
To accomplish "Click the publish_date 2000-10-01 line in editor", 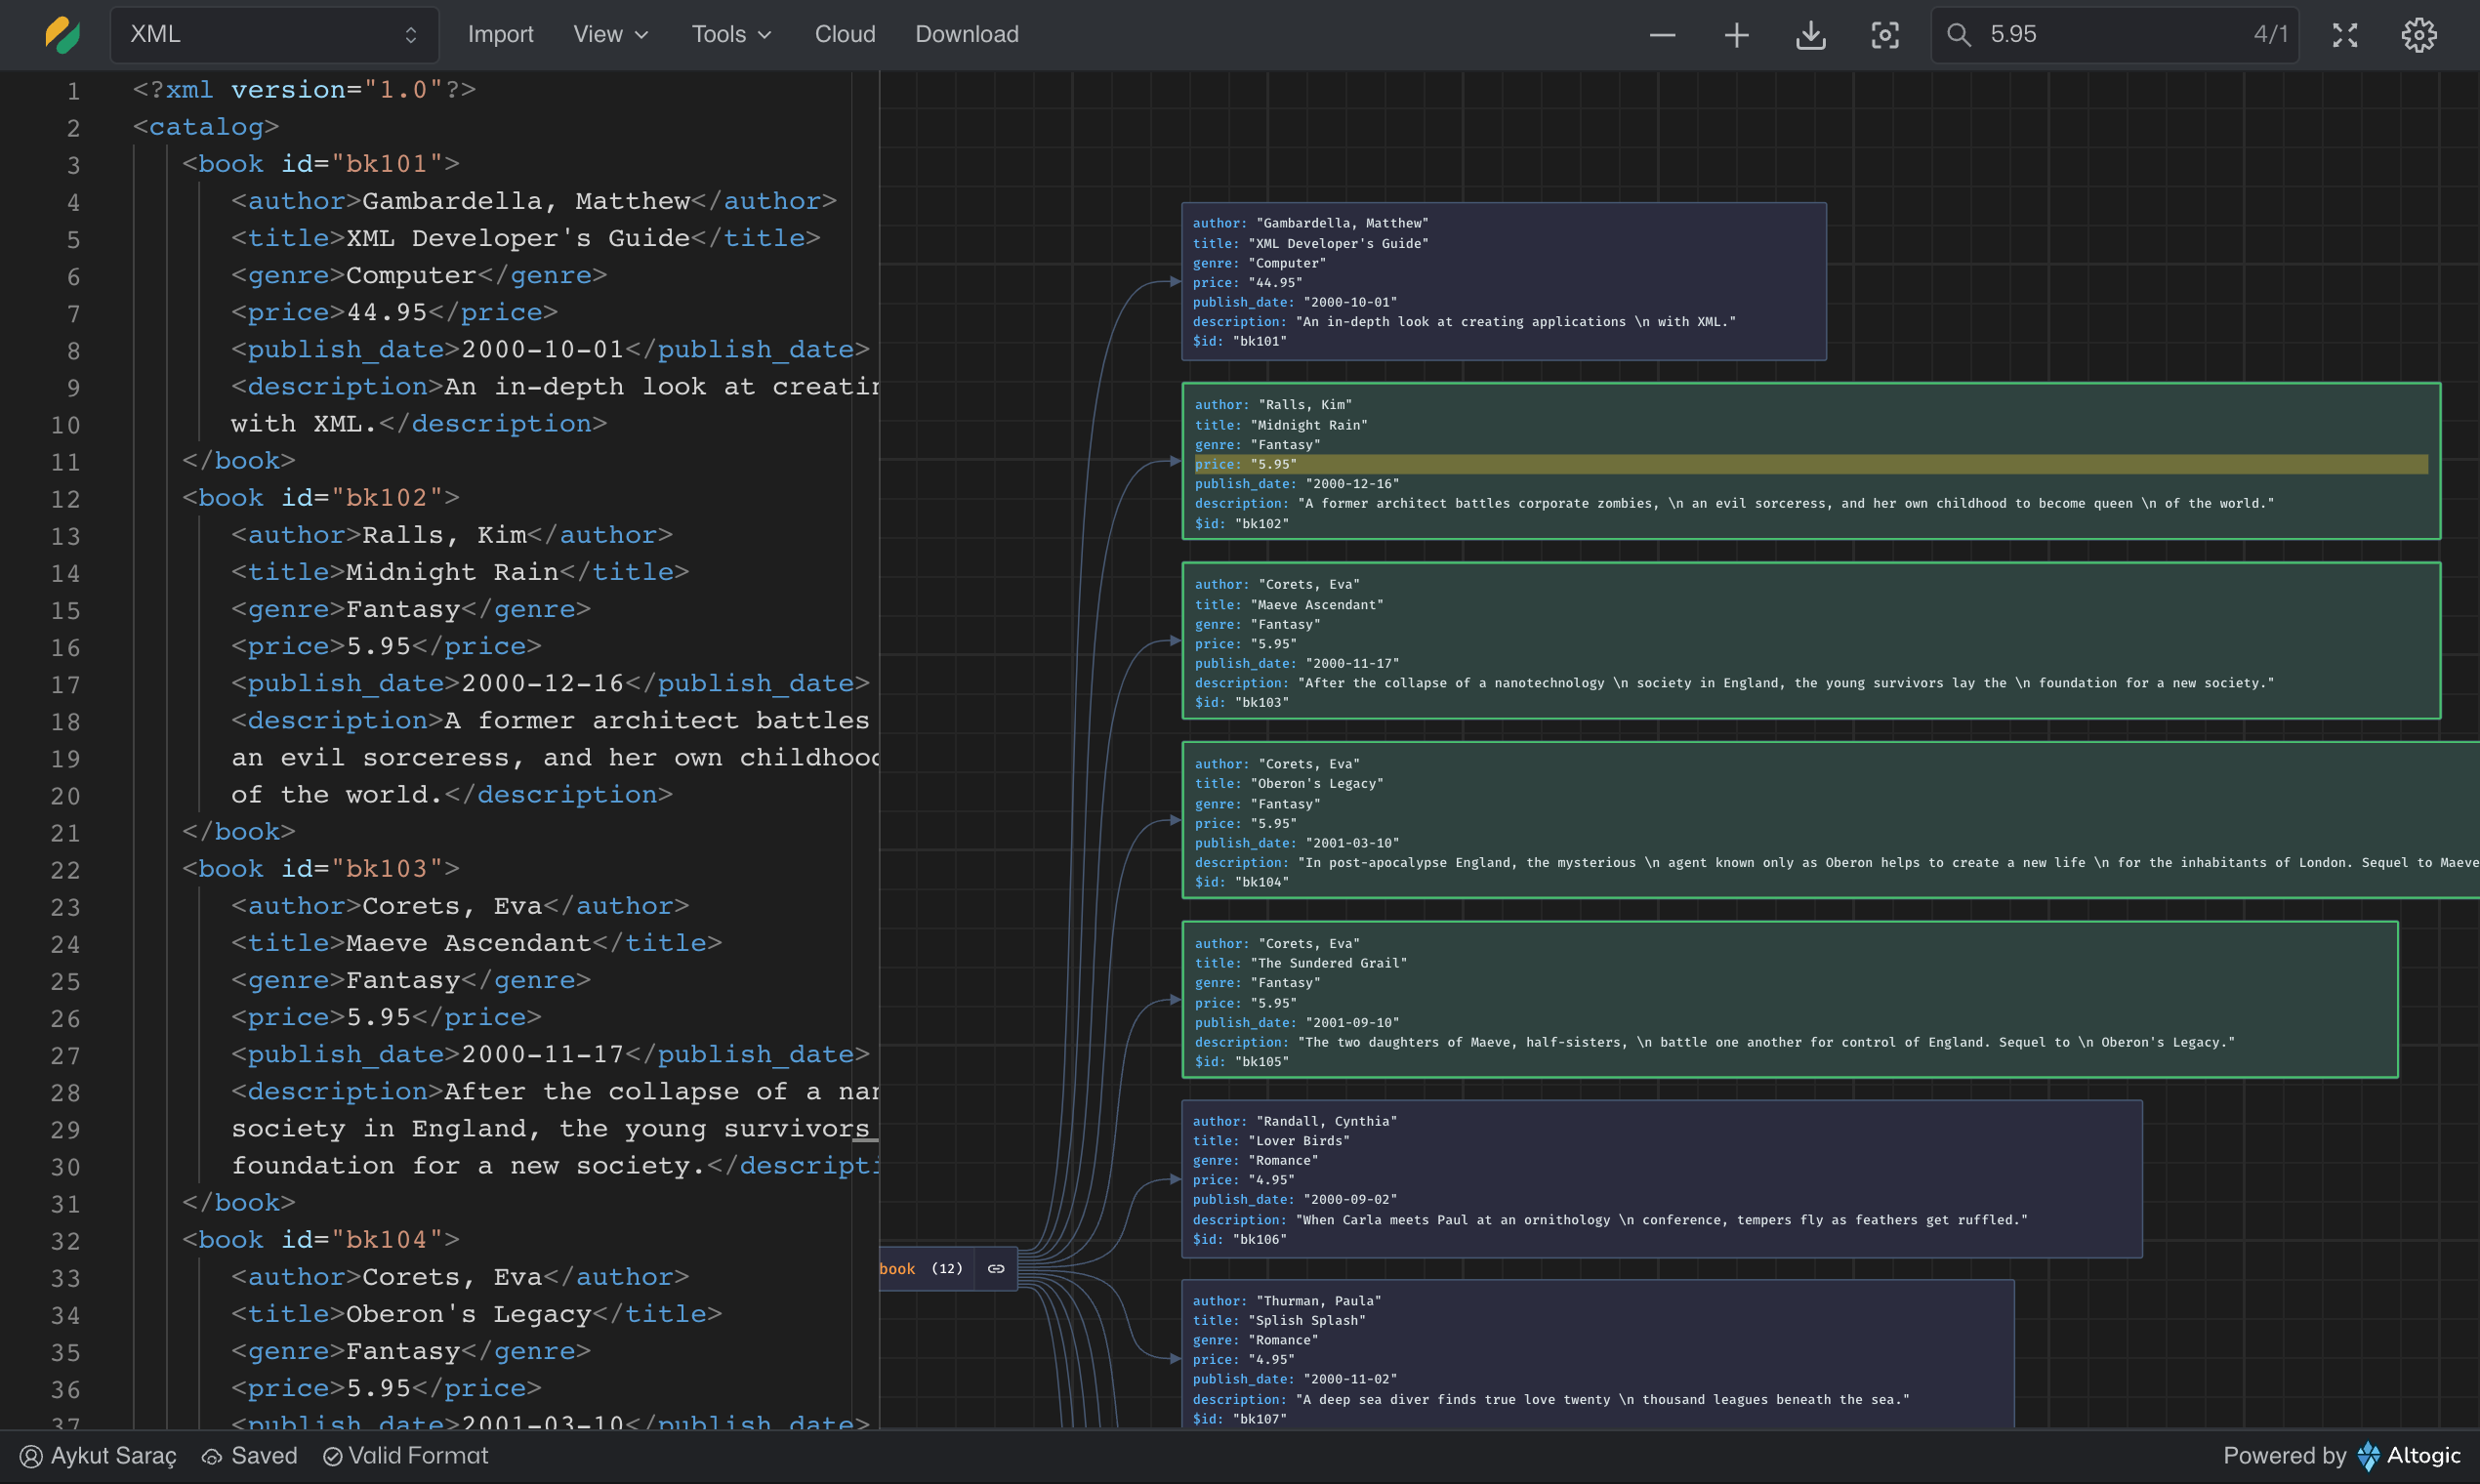I will click(x=550, y=349).
